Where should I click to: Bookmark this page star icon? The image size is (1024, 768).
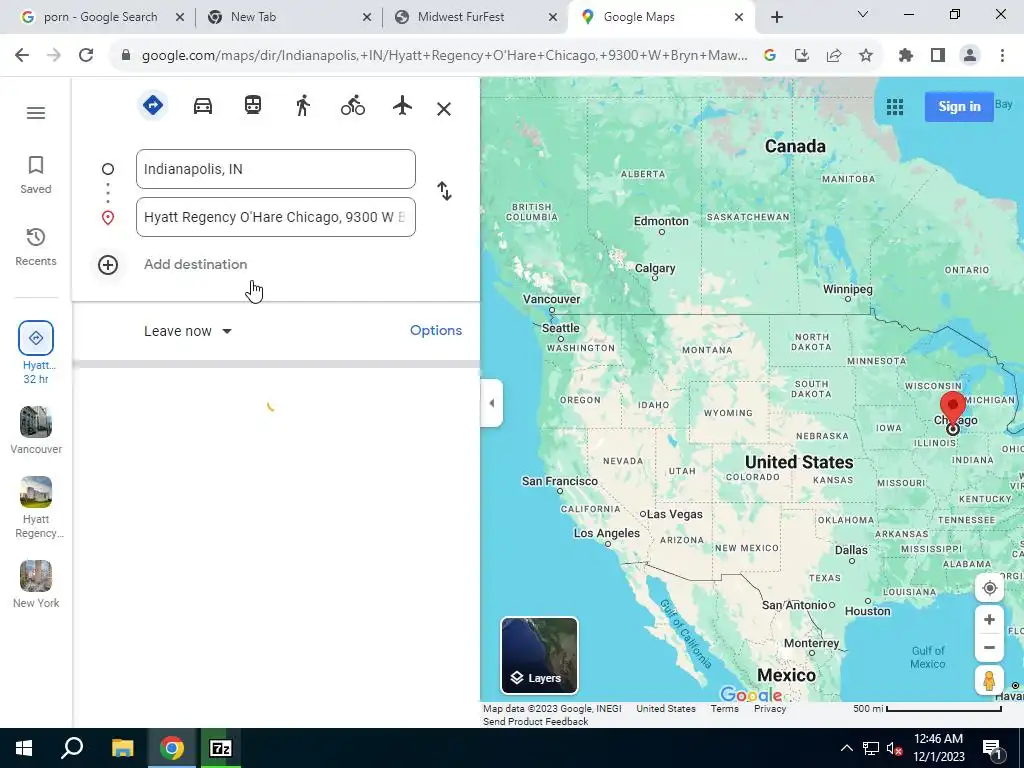[x=865, y=56]
